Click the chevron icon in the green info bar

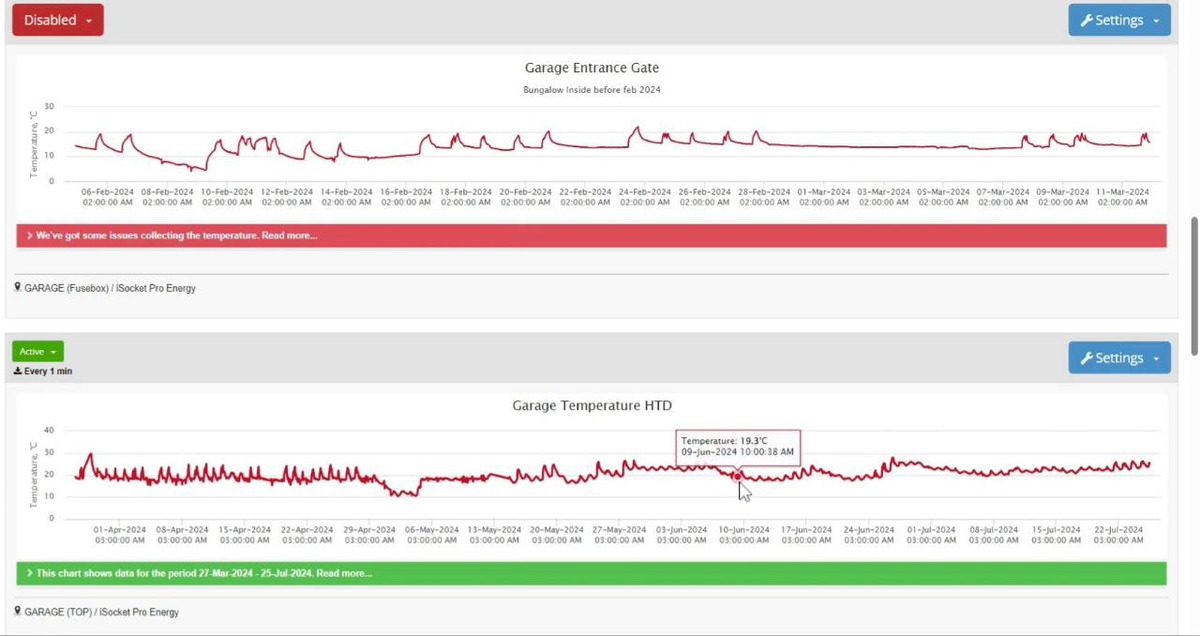coord(30,574)
